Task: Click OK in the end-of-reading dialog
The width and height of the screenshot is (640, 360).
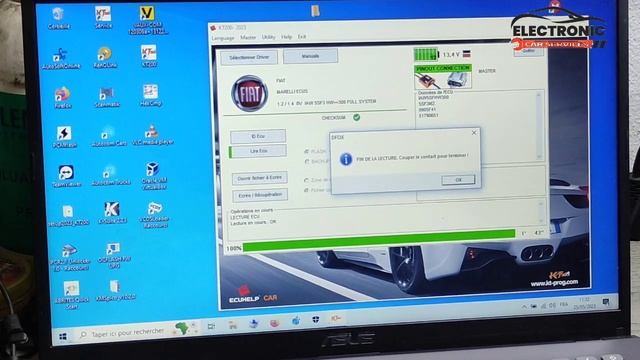Action: [458, 180]
